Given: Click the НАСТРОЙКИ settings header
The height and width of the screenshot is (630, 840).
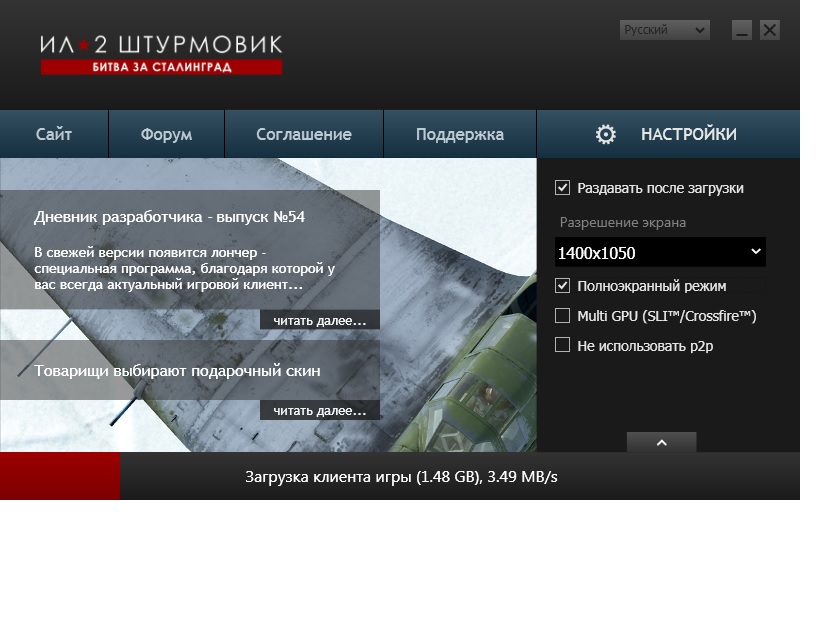Looking at the screenshot, I should point(668,134).
